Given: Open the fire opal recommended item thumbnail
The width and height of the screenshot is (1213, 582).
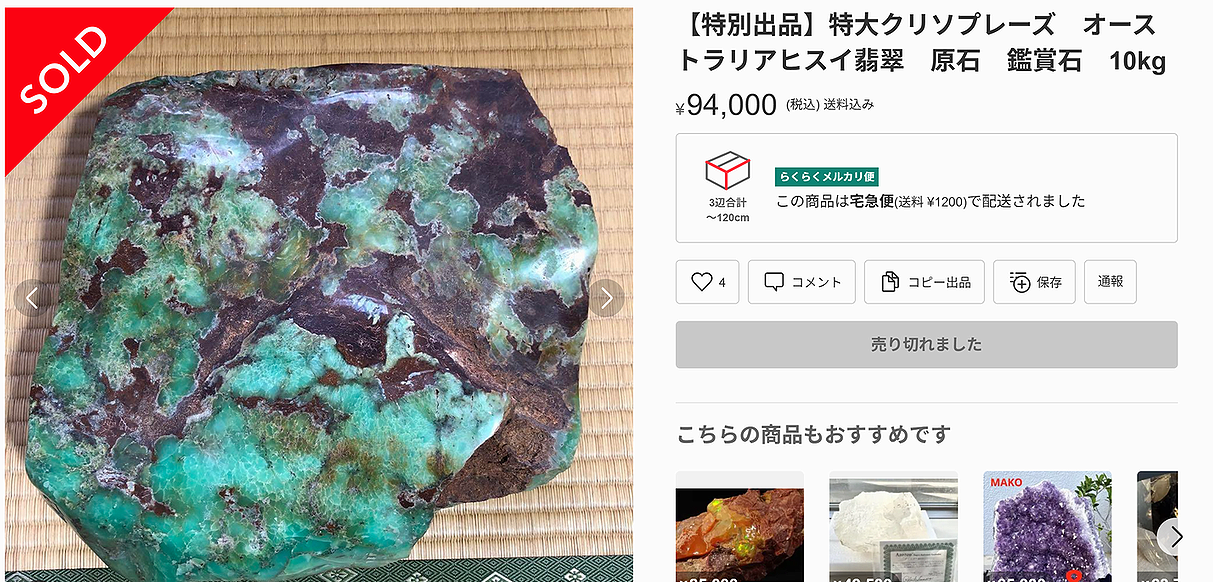Looking at the screenshot, I should (740, 527).
